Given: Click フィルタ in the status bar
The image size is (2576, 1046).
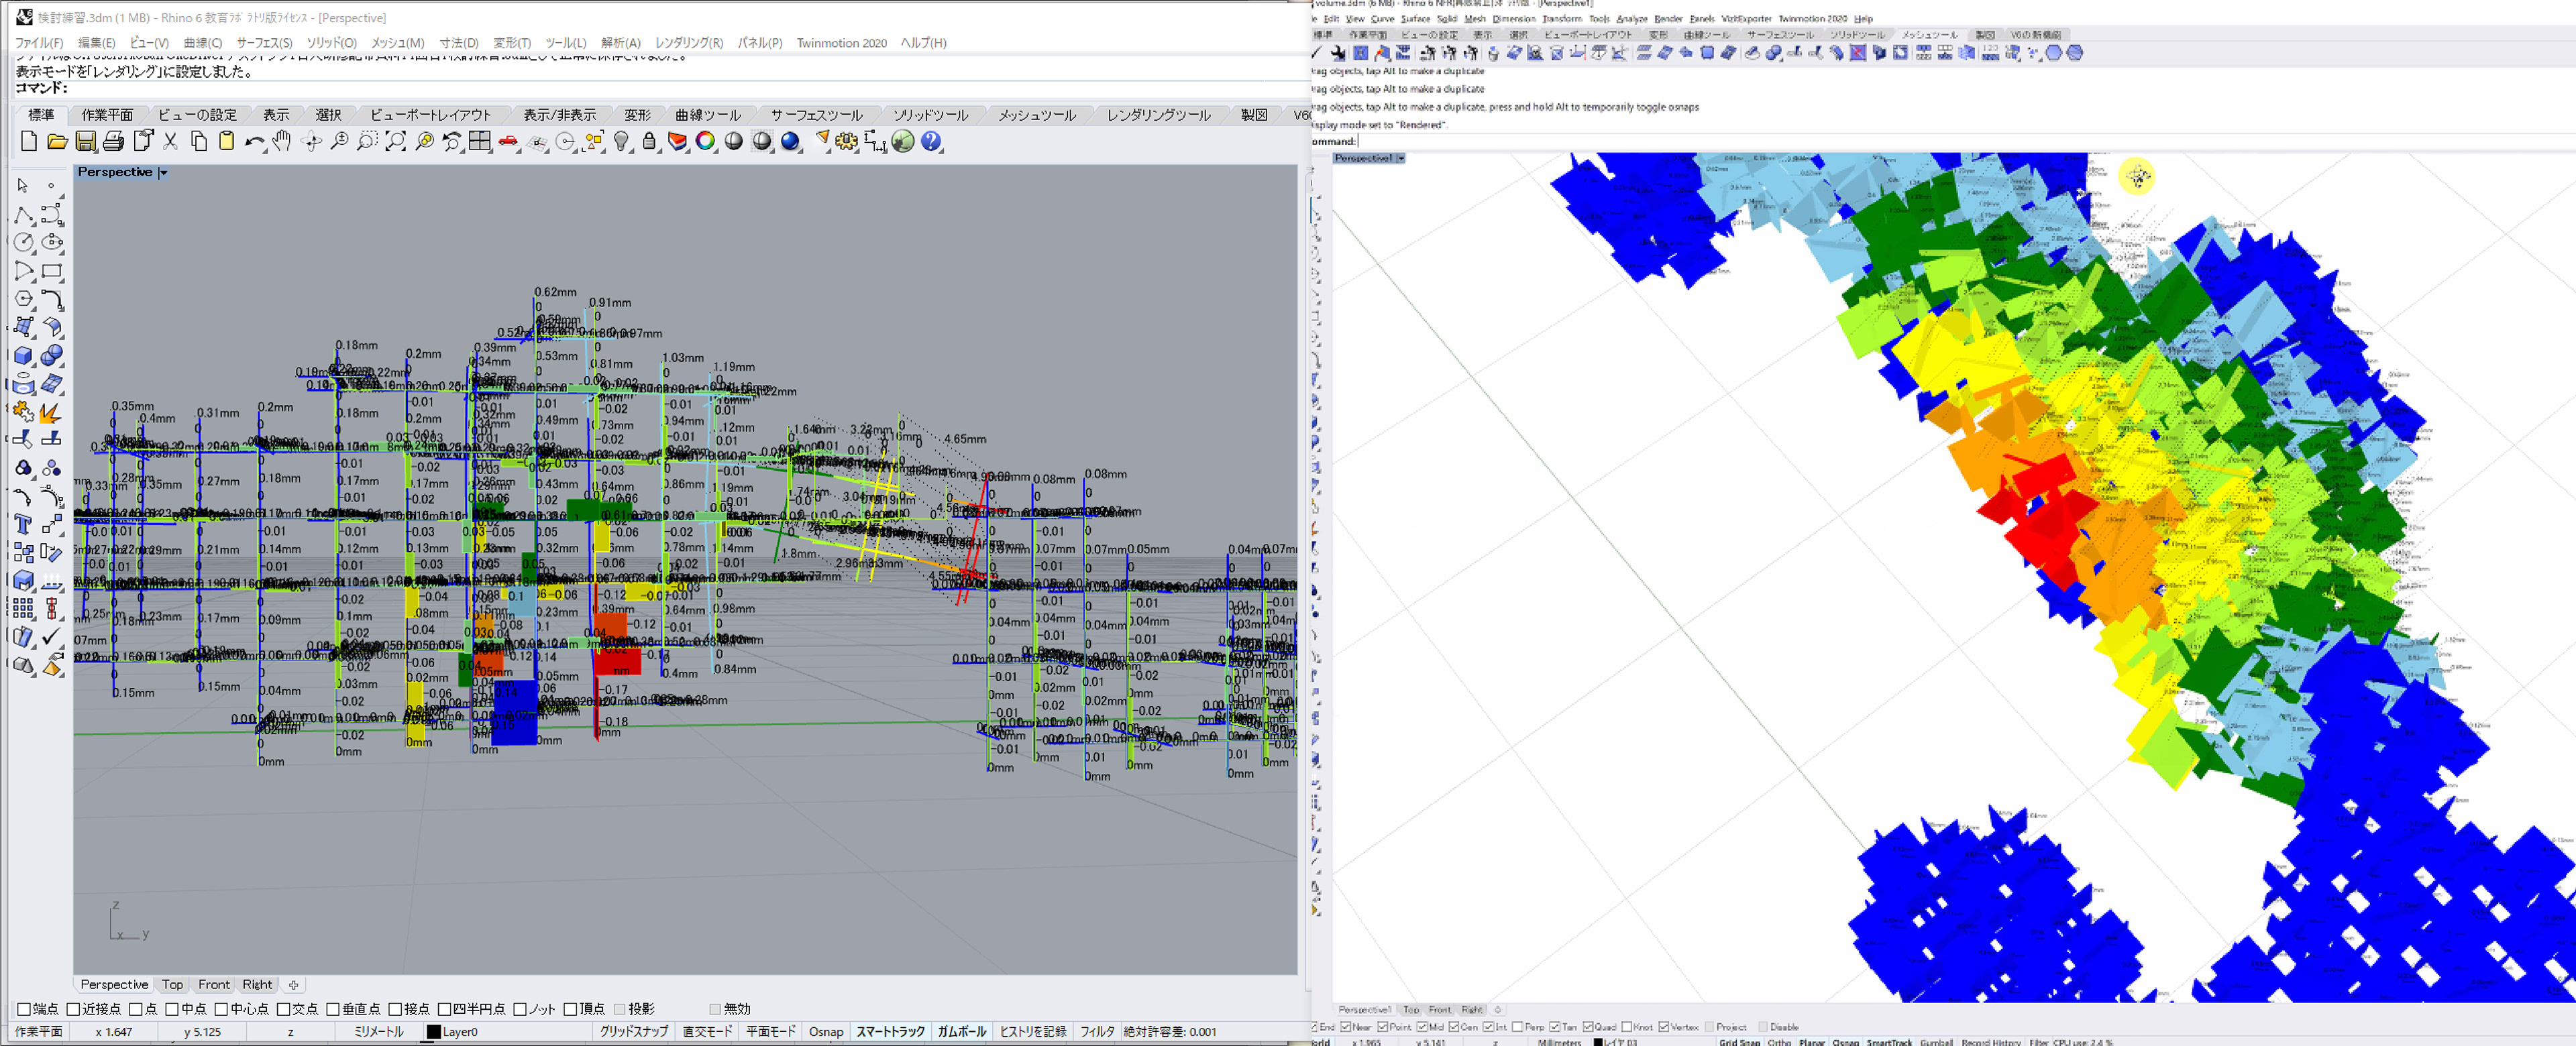Looking at the screenshot, I should pos(1097,1032).
